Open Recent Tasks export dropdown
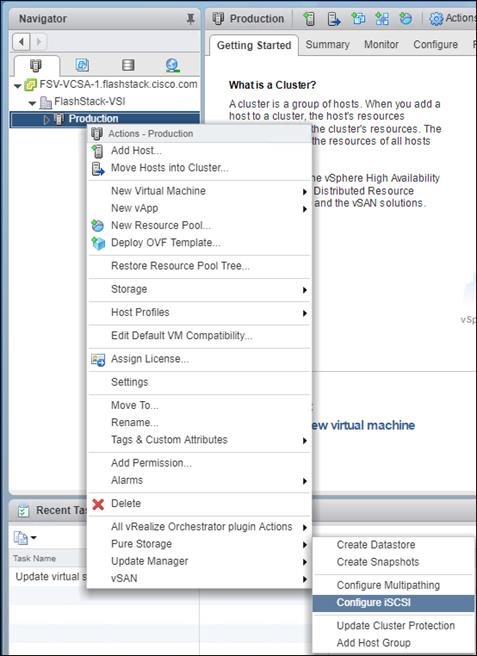This screenshot has height=656, width=477. coord(25,538)
